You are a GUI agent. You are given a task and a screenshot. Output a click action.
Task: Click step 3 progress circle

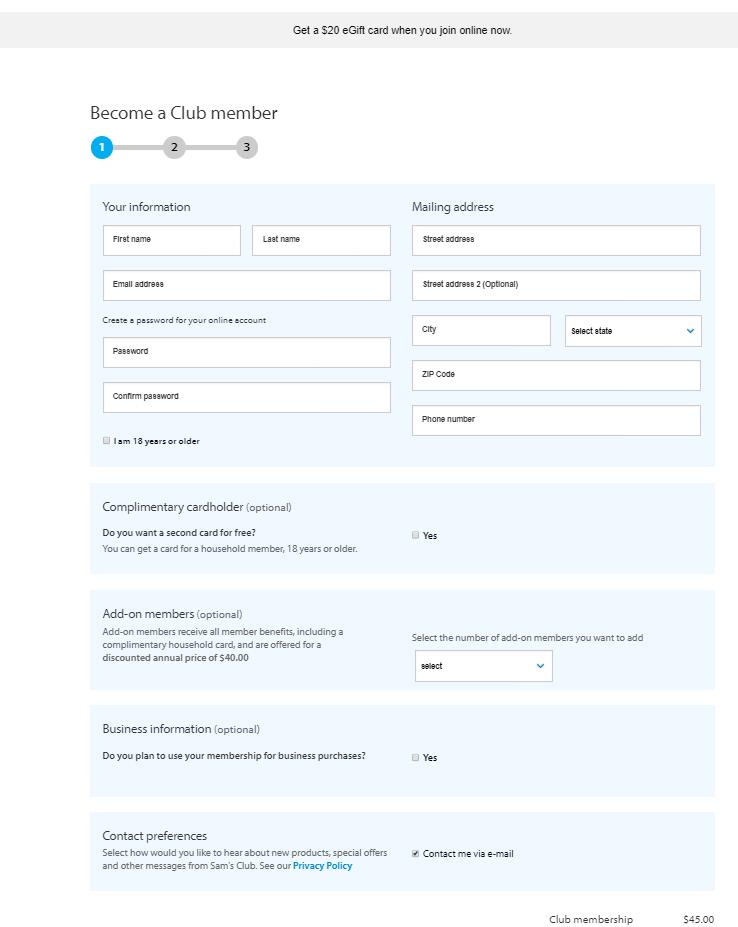[x=246, y=148]
